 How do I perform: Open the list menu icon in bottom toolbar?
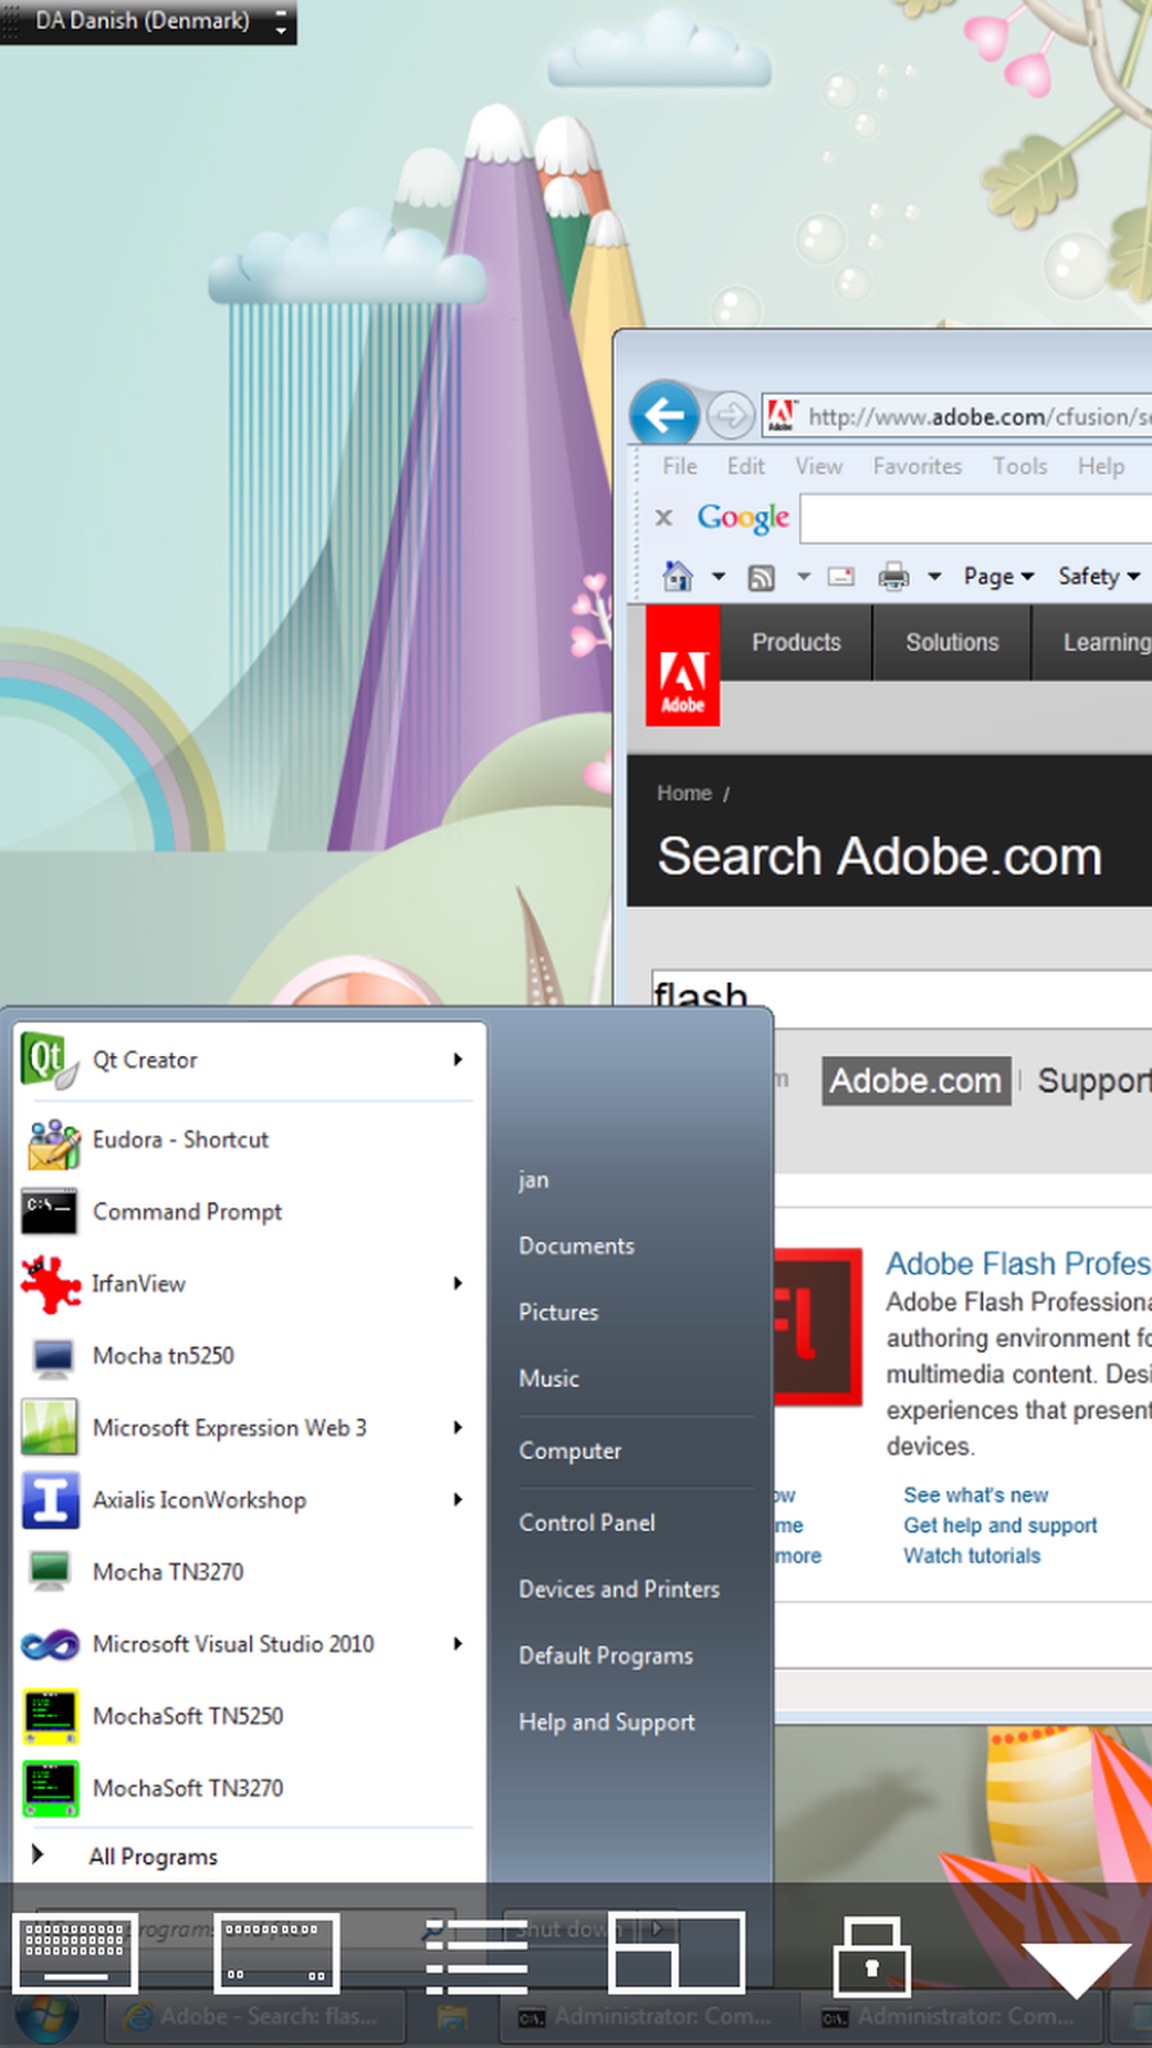[476, 1952]
